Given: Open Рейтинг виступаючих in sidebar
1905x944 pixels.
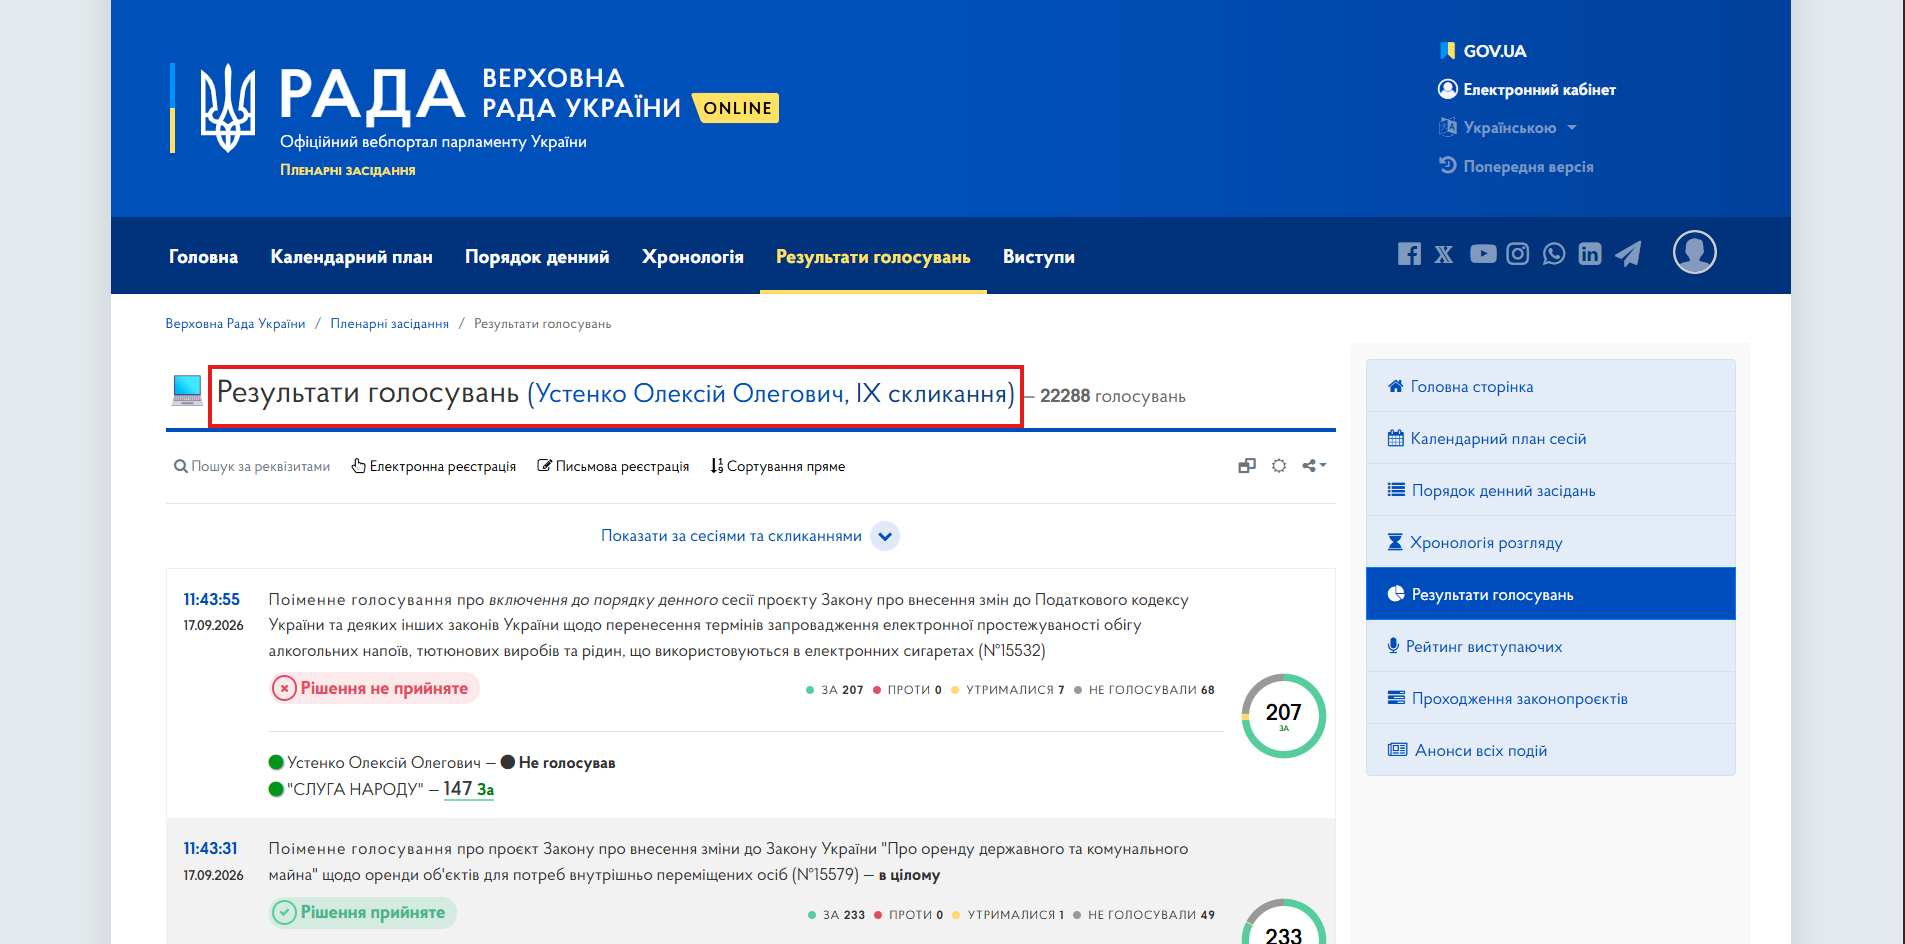Looking at the screenshot, I should 1551,646.
